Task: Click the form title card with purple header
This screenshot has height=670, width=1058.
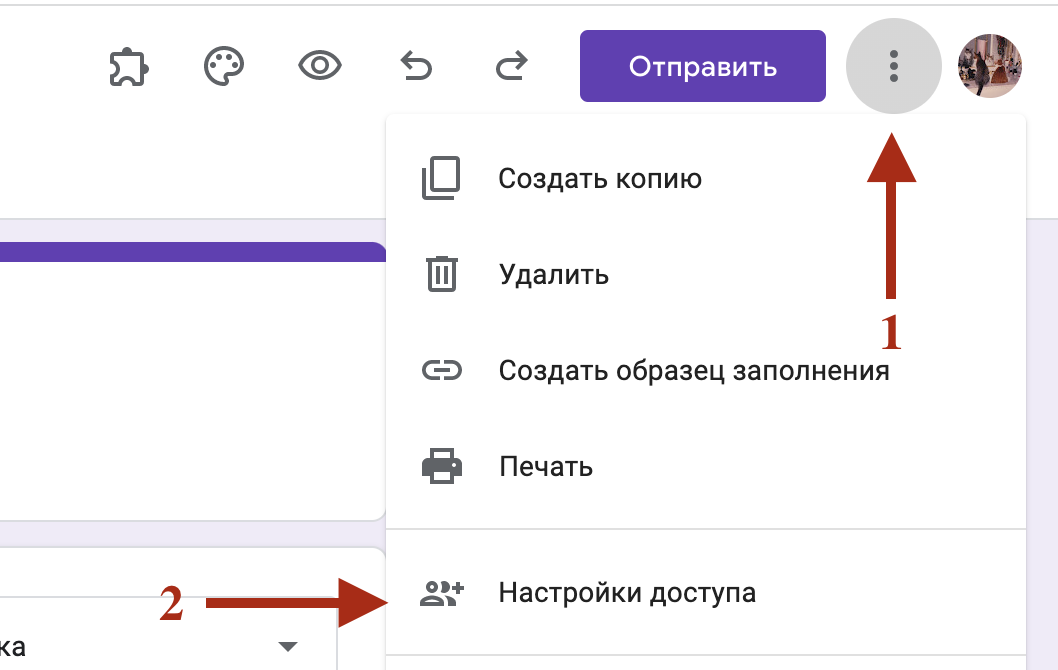Action: pyautogui.click(x=190, y=380)
